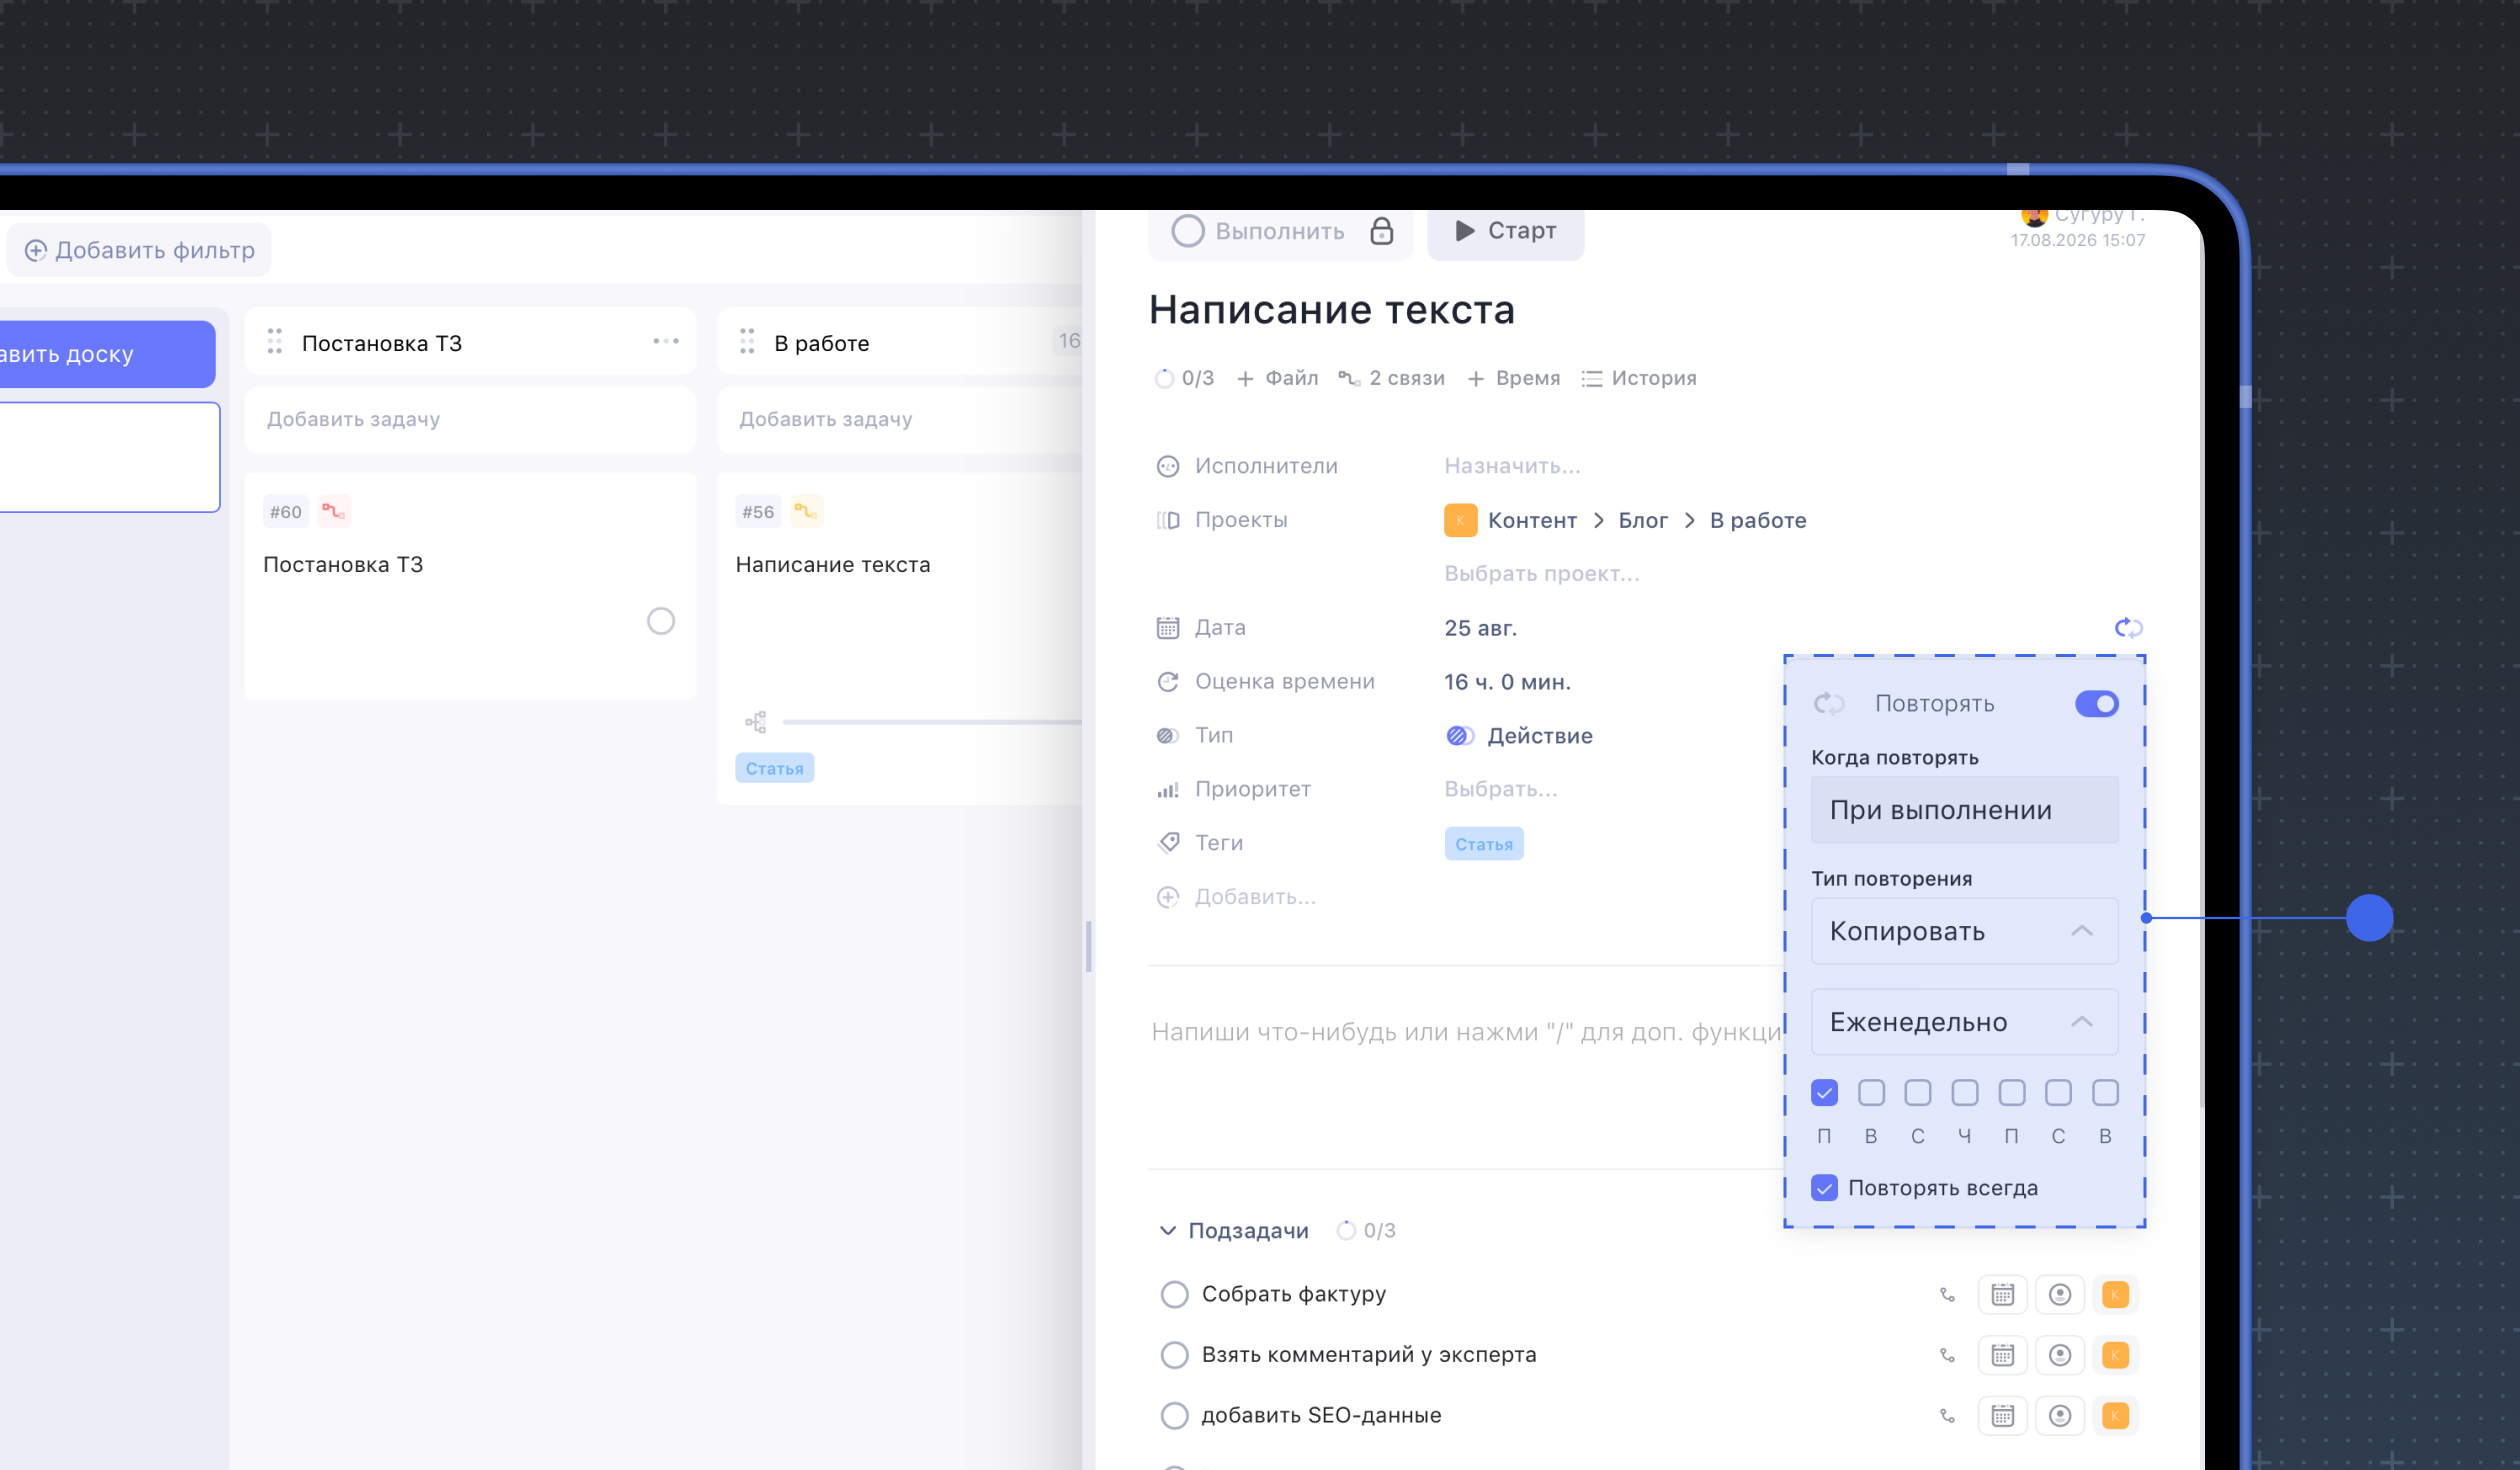Open the При выполнении field
The height and width of the screenshot is (1470, 2520).
coord(1964,810)
